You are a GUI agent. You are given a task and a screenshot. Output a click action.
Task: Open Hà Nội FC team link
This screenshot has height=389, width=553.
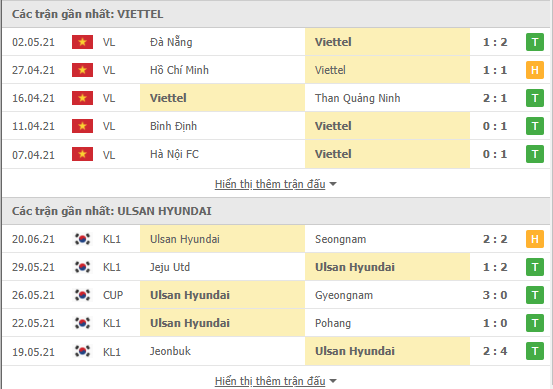[x=174, y=154]
